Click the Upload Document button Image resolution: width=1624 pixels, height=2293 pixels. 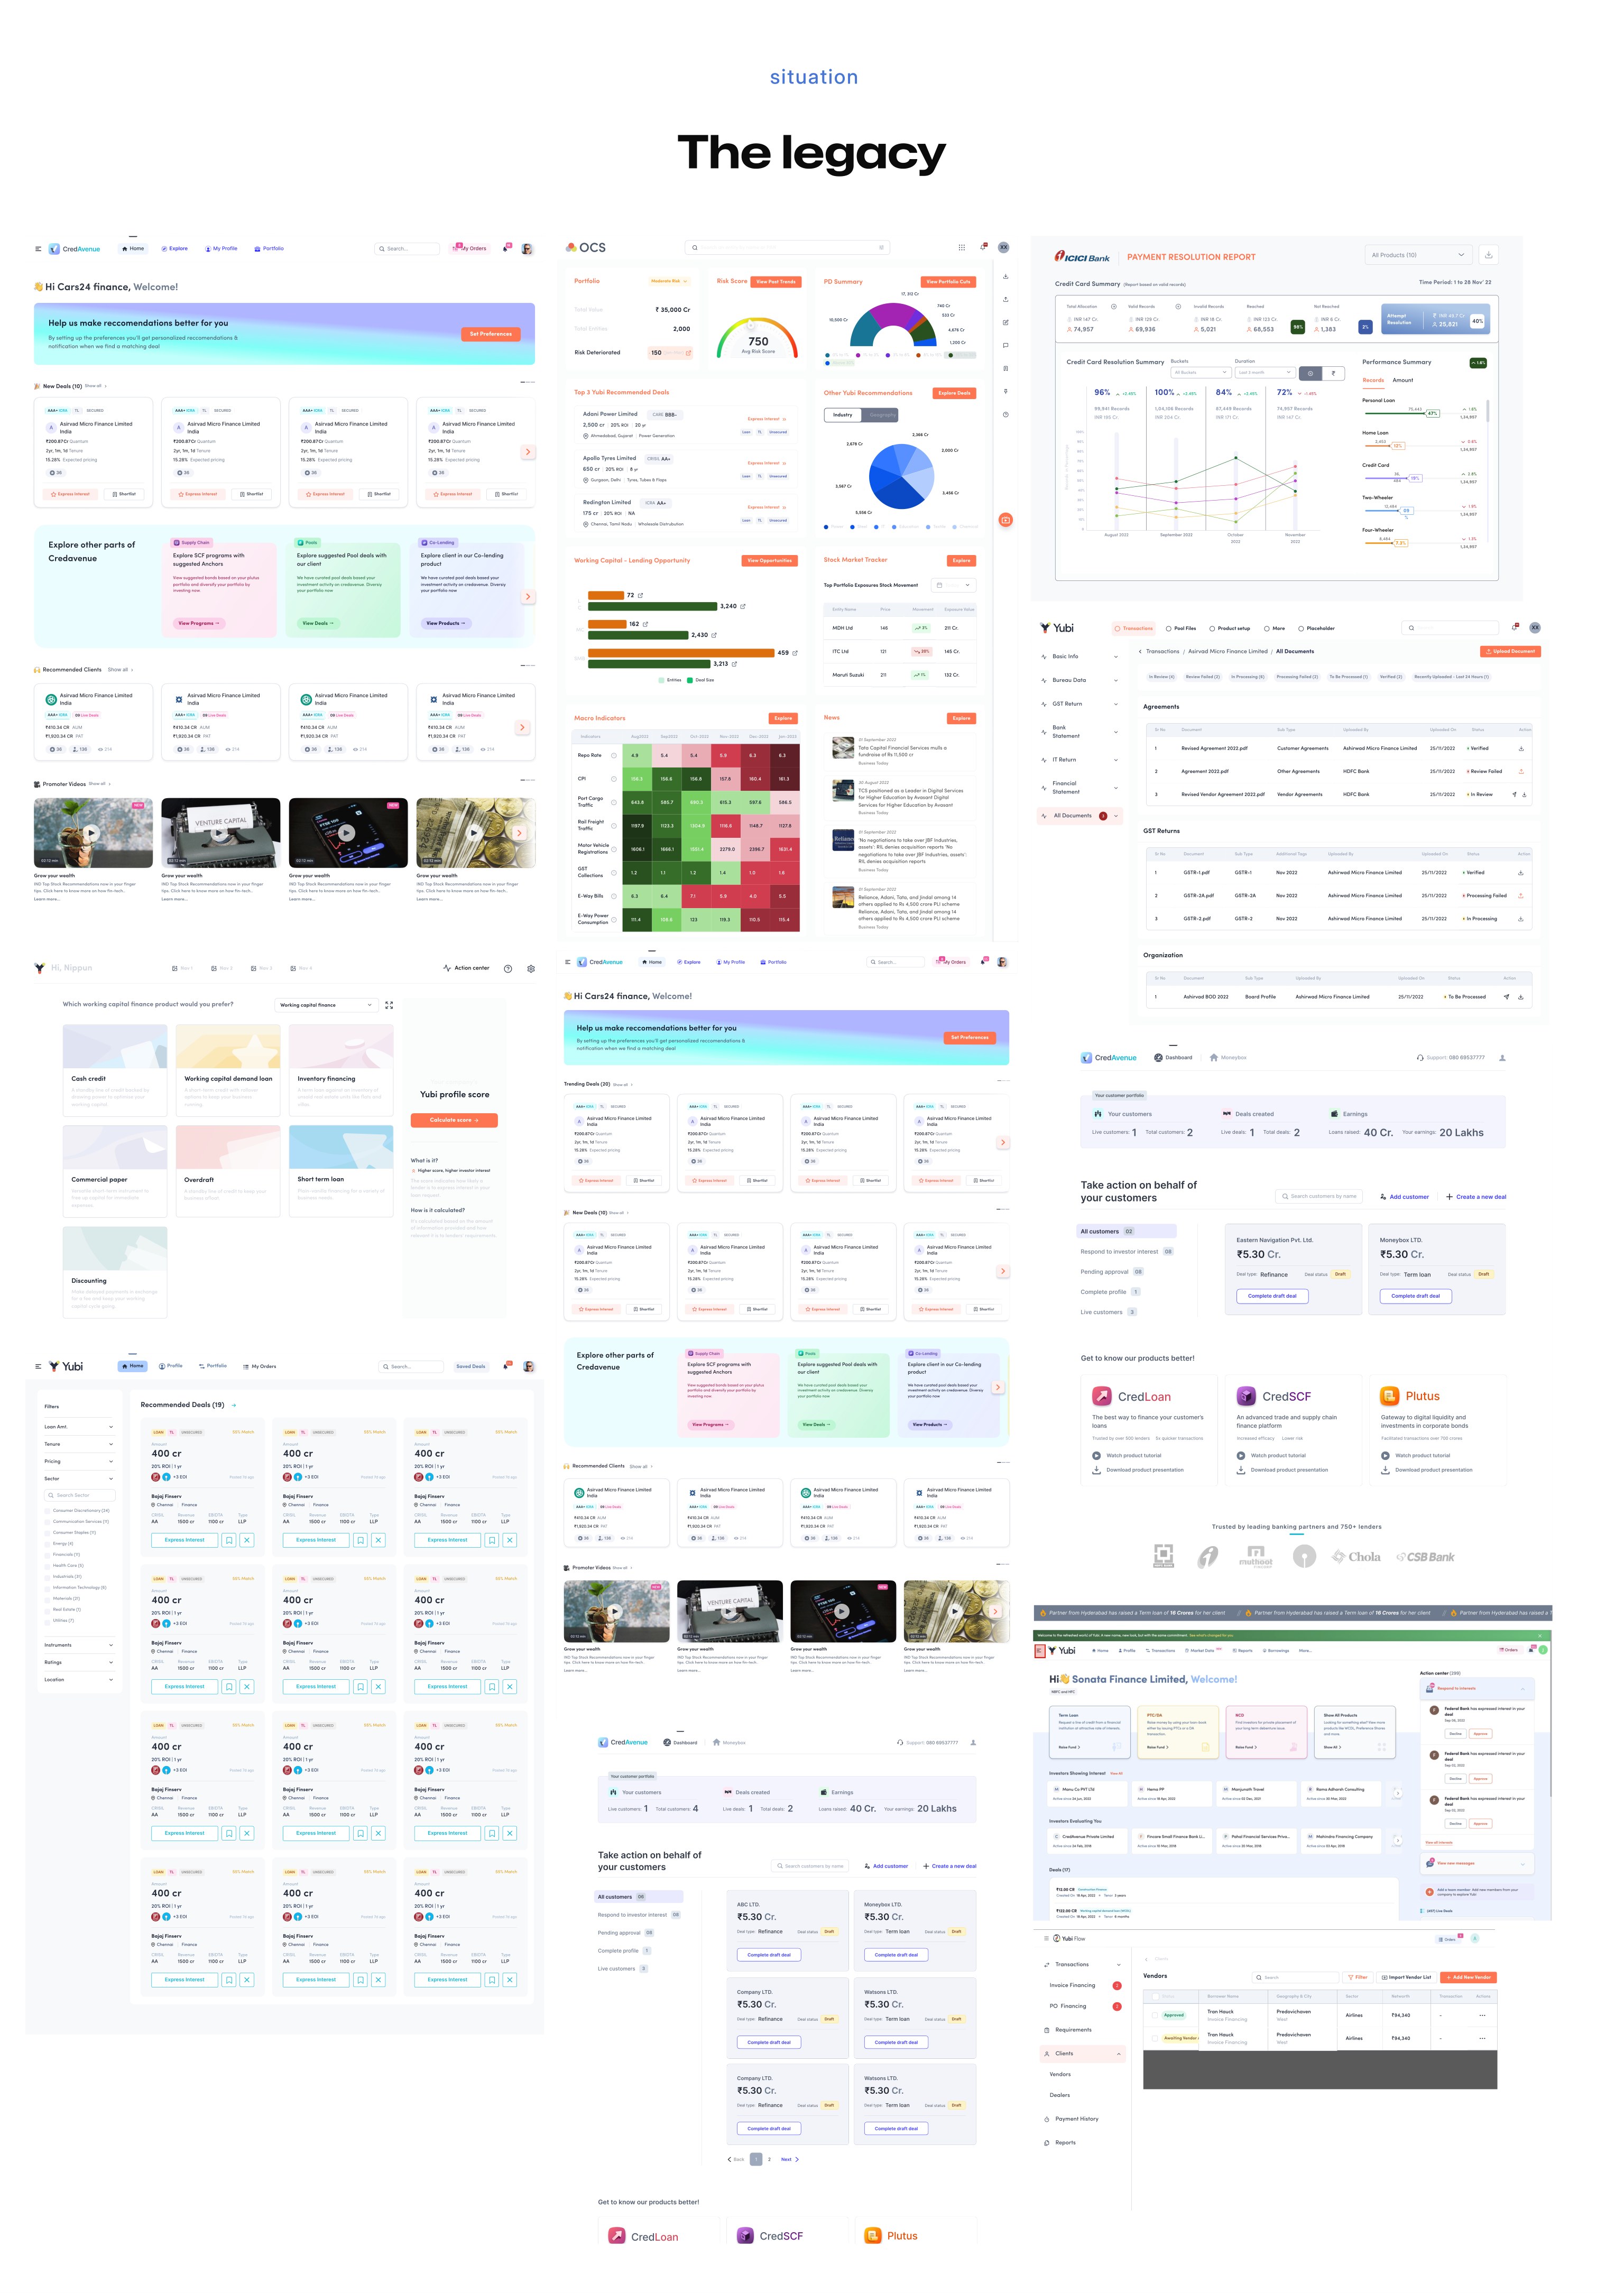(1510, 651)
